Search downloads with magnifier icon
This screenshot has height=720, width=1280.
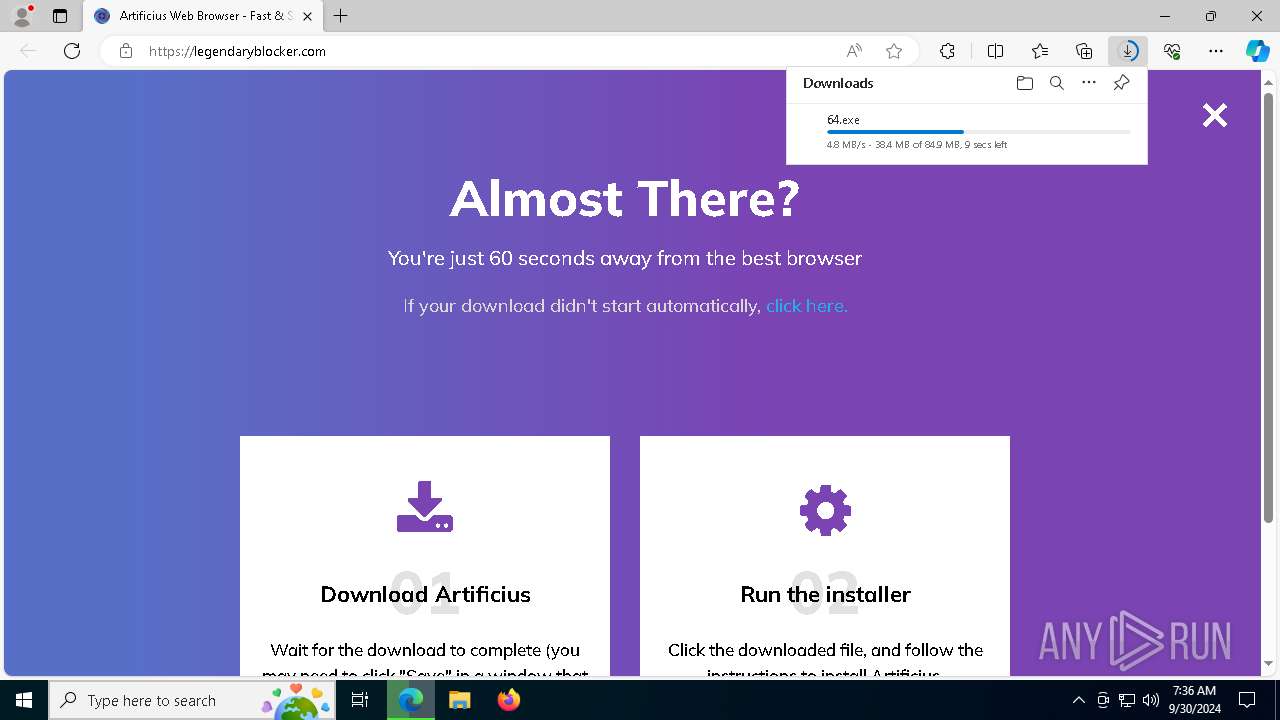(x=1056, y=83)
